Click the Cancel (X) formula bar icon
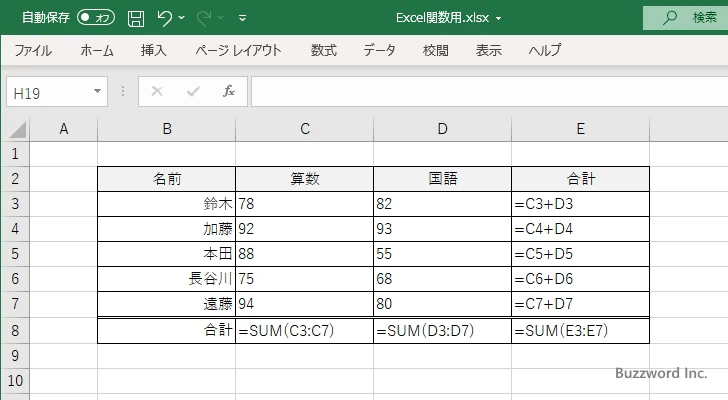Viewport: 728px width, 400px height. [157, 91]
